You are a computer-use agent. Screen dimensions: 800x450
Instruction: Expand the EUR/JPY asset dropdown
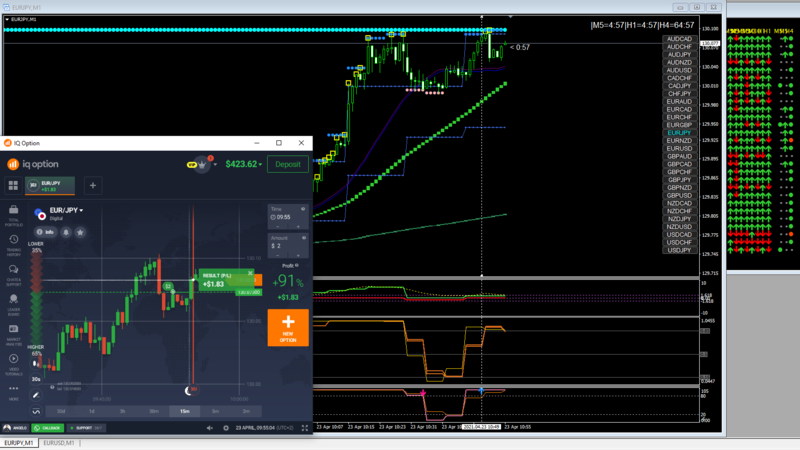[x=81, y=210]
